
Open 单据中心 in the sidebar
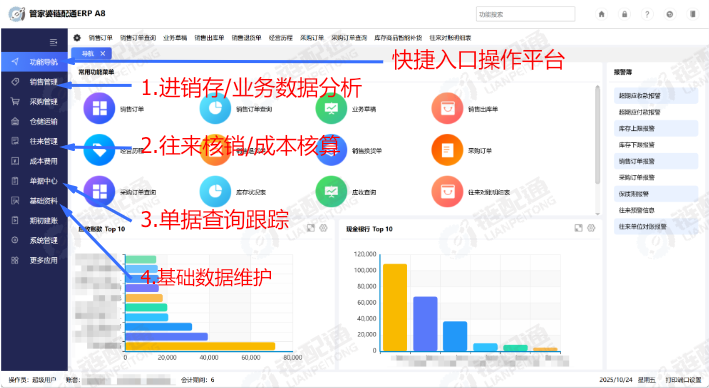tap(34, 181)
